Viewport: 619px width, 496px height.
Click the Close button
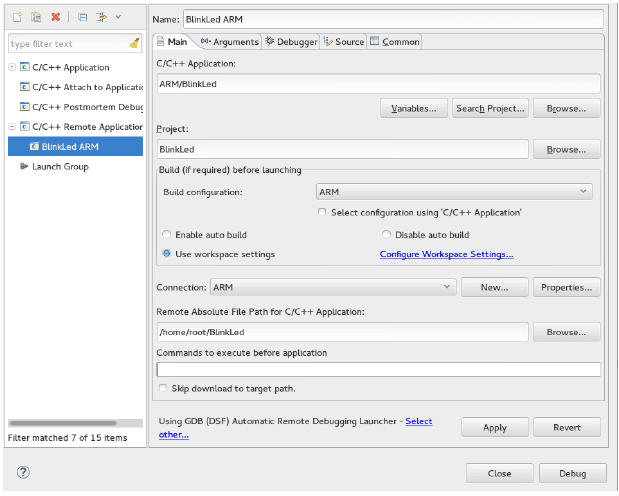[x=499, y=473]
